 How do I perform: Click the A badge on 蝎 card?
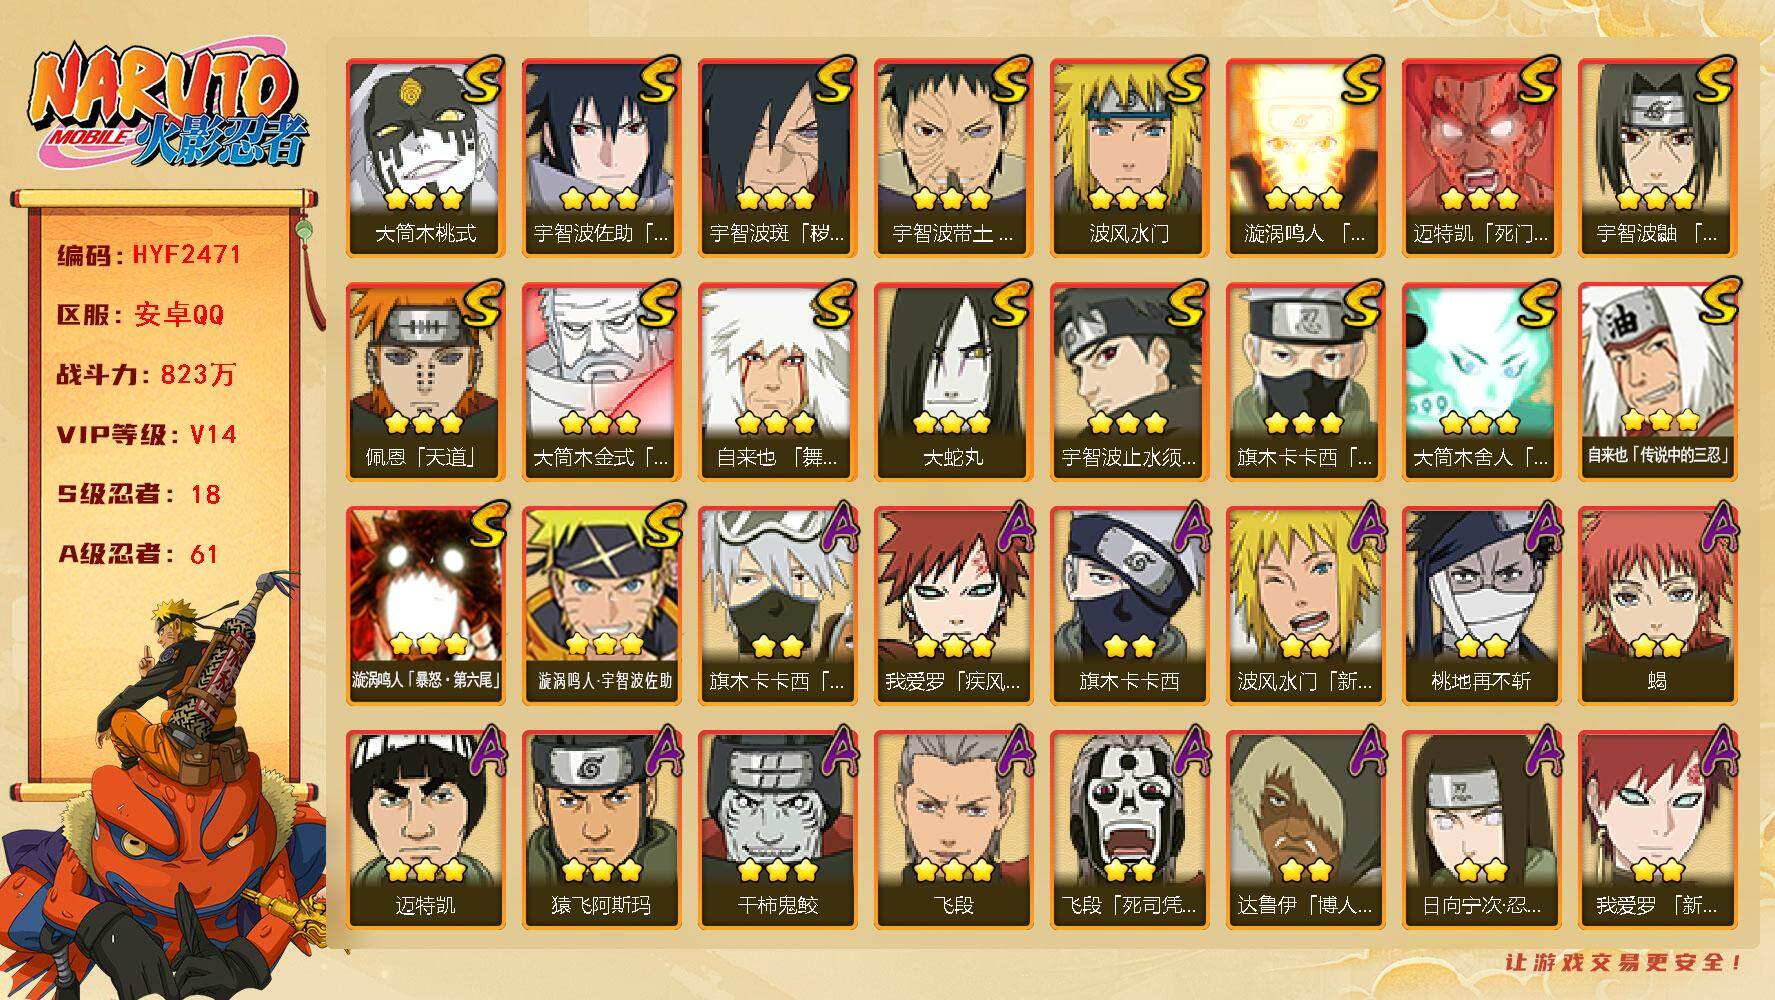point(1717,526)
